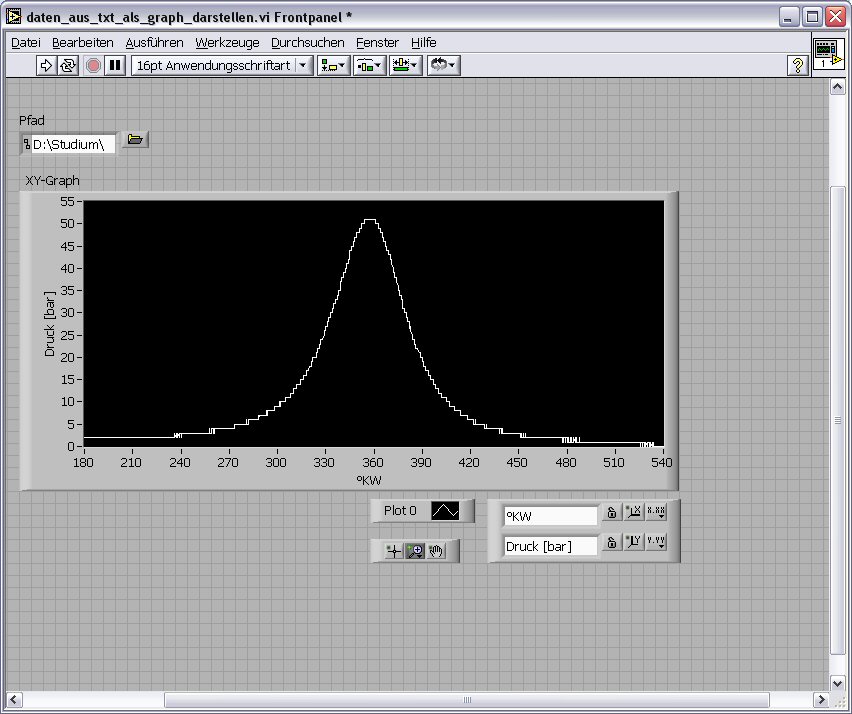Open the Ausführen menu

tap(154, 42)
